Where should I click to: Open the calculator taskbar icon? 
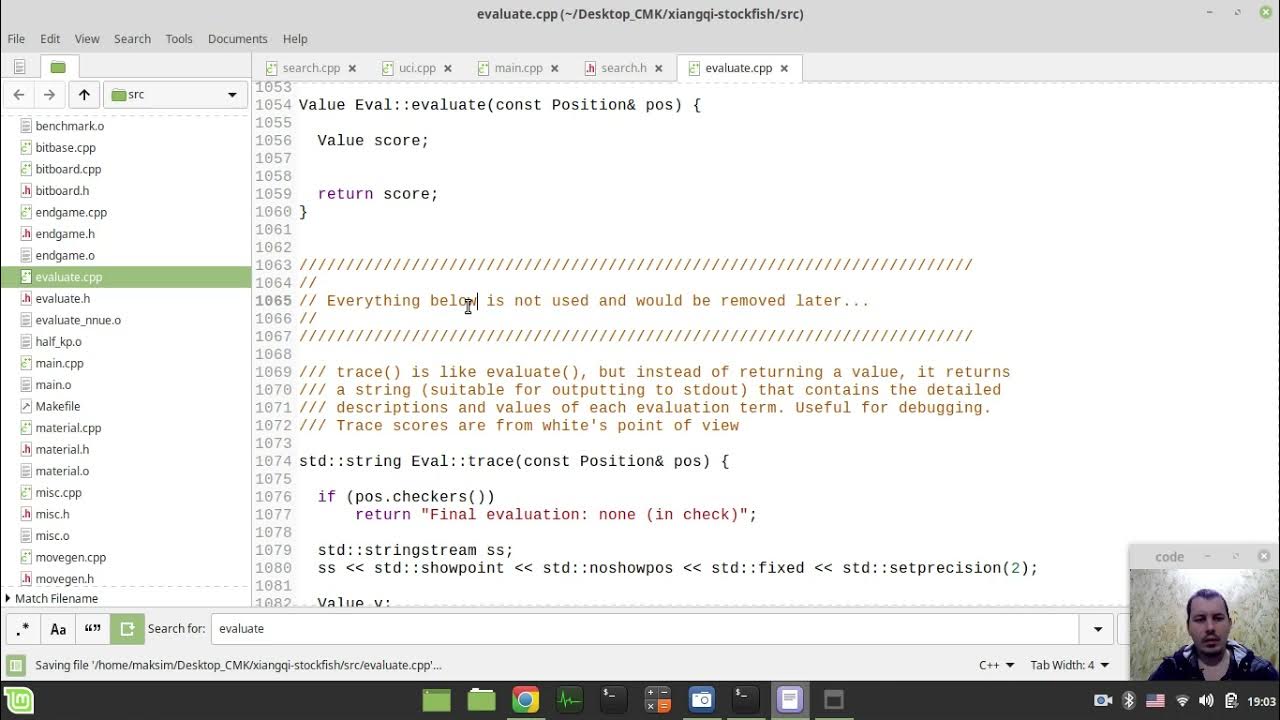click(657, 700)
